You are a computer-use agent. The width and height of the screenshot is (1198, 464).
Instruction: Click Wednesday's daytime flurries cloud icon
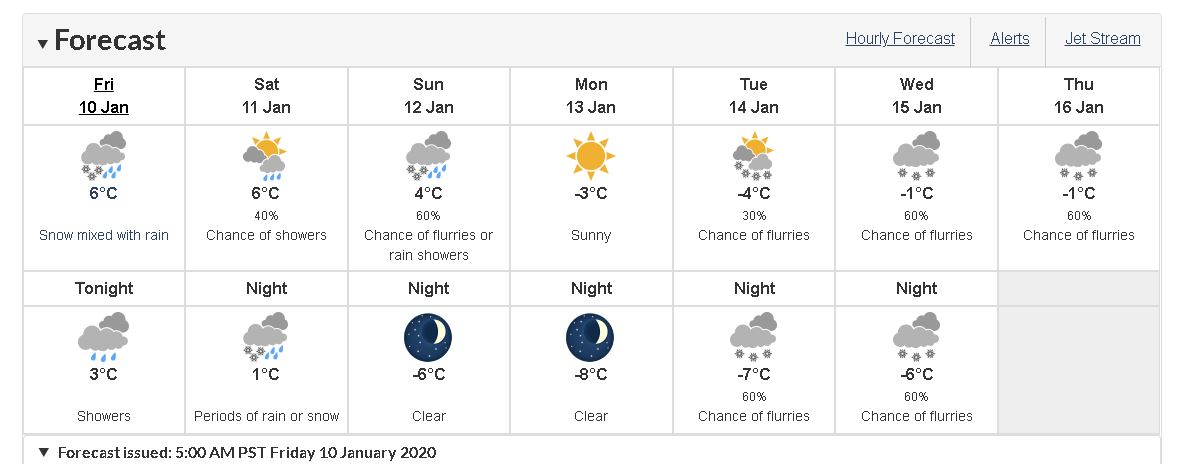point(916,156)
